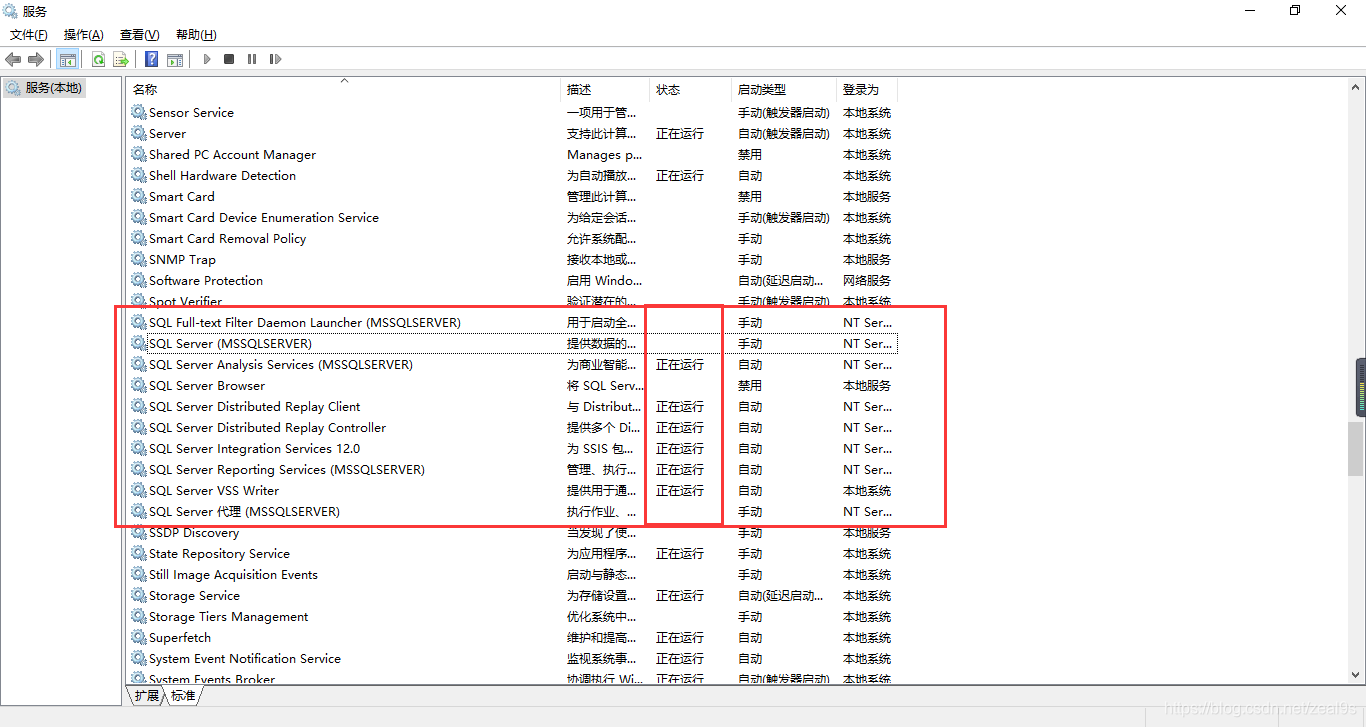Open the 帮助(H) menu
Screen dimensions: 1366x727
pos(196,35)
